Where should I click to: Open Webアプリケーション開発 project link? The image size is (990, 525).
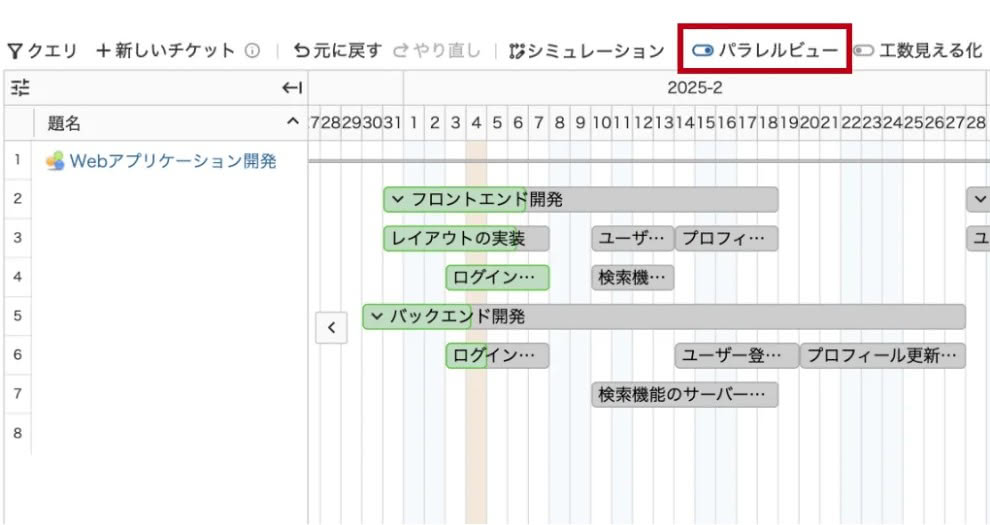coord(173,161)
